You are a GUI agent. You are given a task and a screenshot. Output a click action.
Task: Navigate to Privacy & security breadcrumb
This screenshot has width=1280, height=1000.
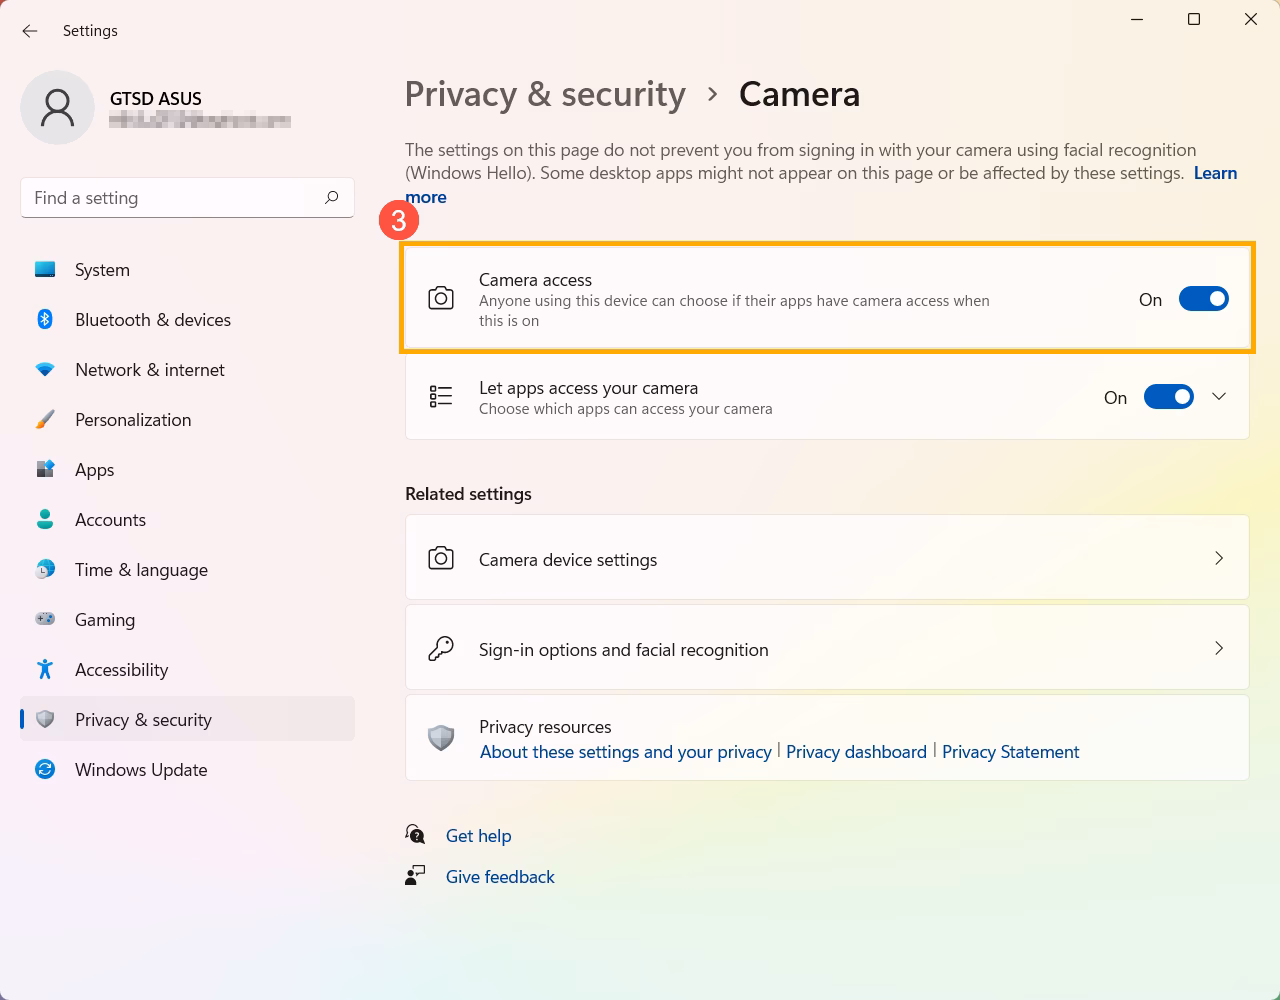click(545, 94)
